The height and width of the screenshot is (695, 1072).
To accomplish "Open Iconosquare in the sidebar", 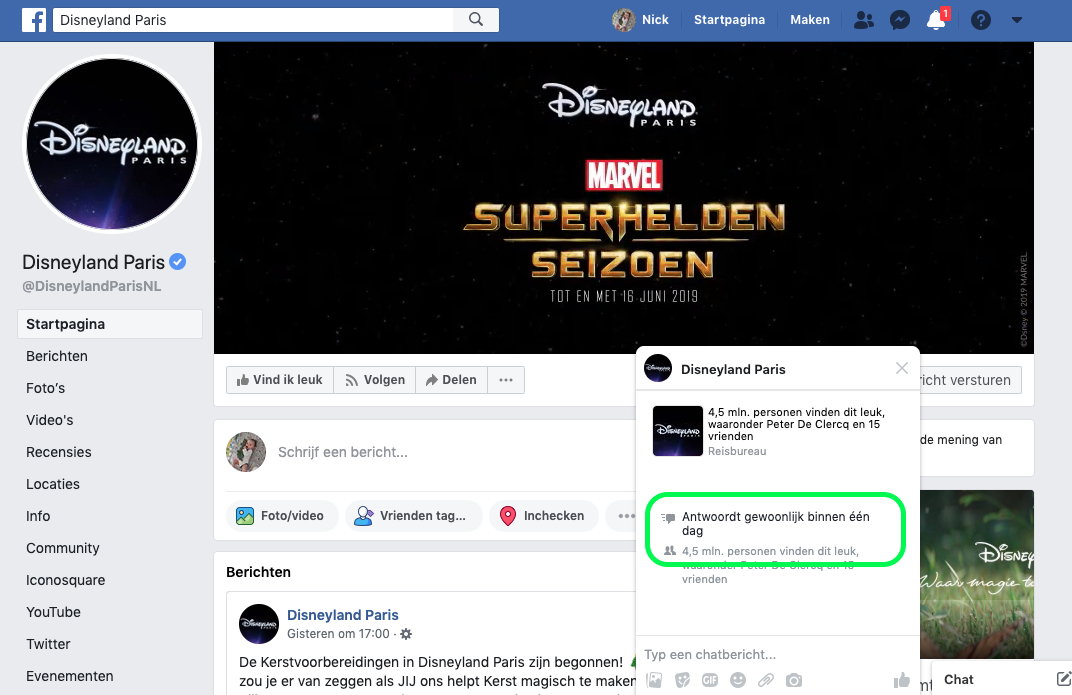I will (x=66, y=580).
